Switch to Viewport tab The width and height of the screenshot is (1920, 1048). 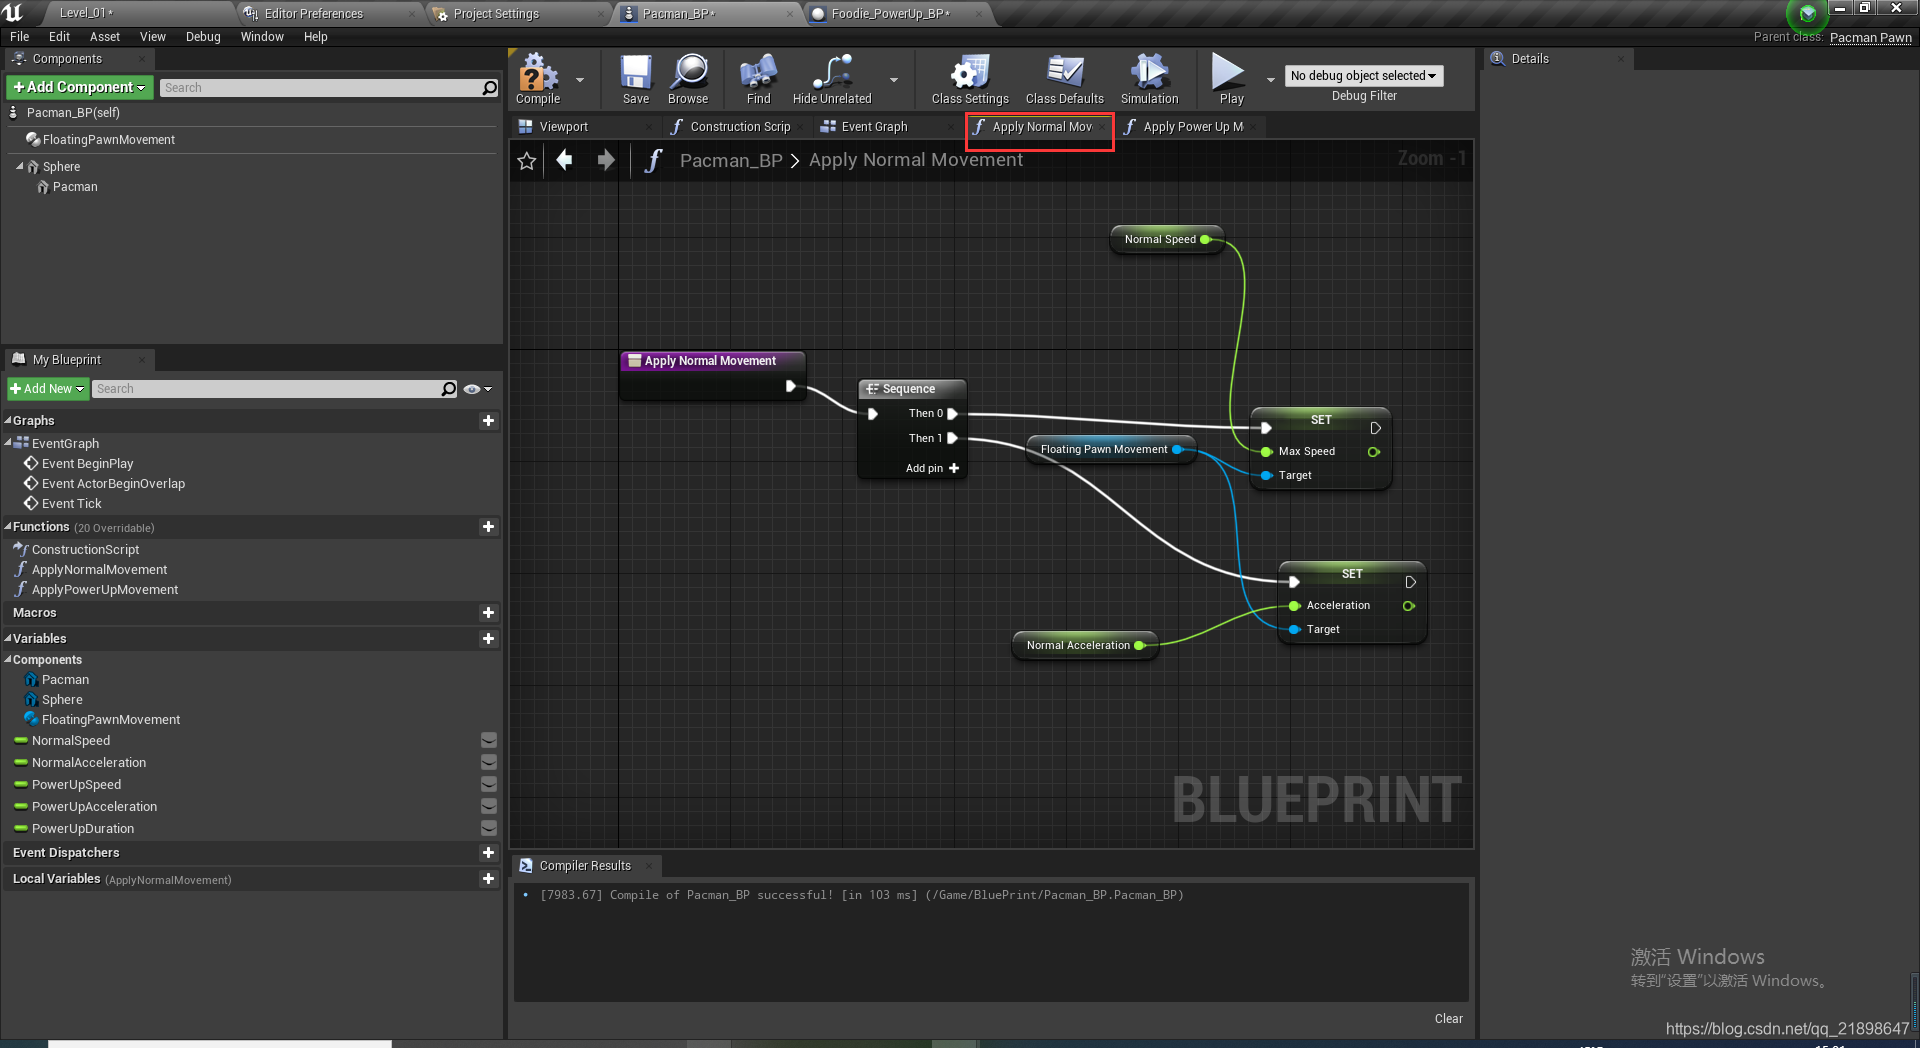(564, 127)
